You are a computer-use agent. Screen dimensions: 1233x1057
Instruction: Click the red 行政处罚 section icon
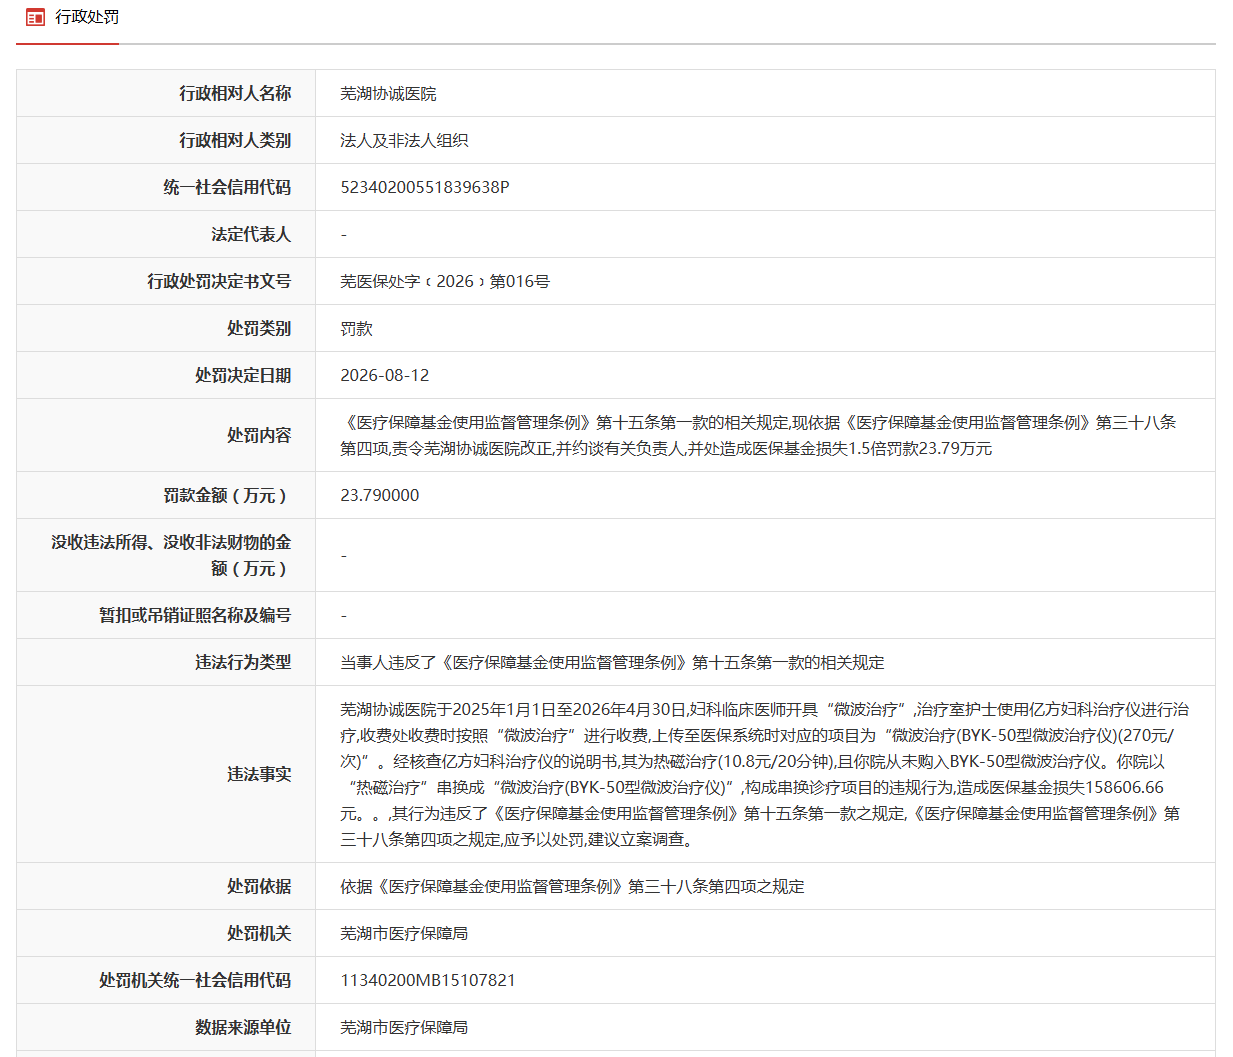pyautogui.click(x=35, y=17)
